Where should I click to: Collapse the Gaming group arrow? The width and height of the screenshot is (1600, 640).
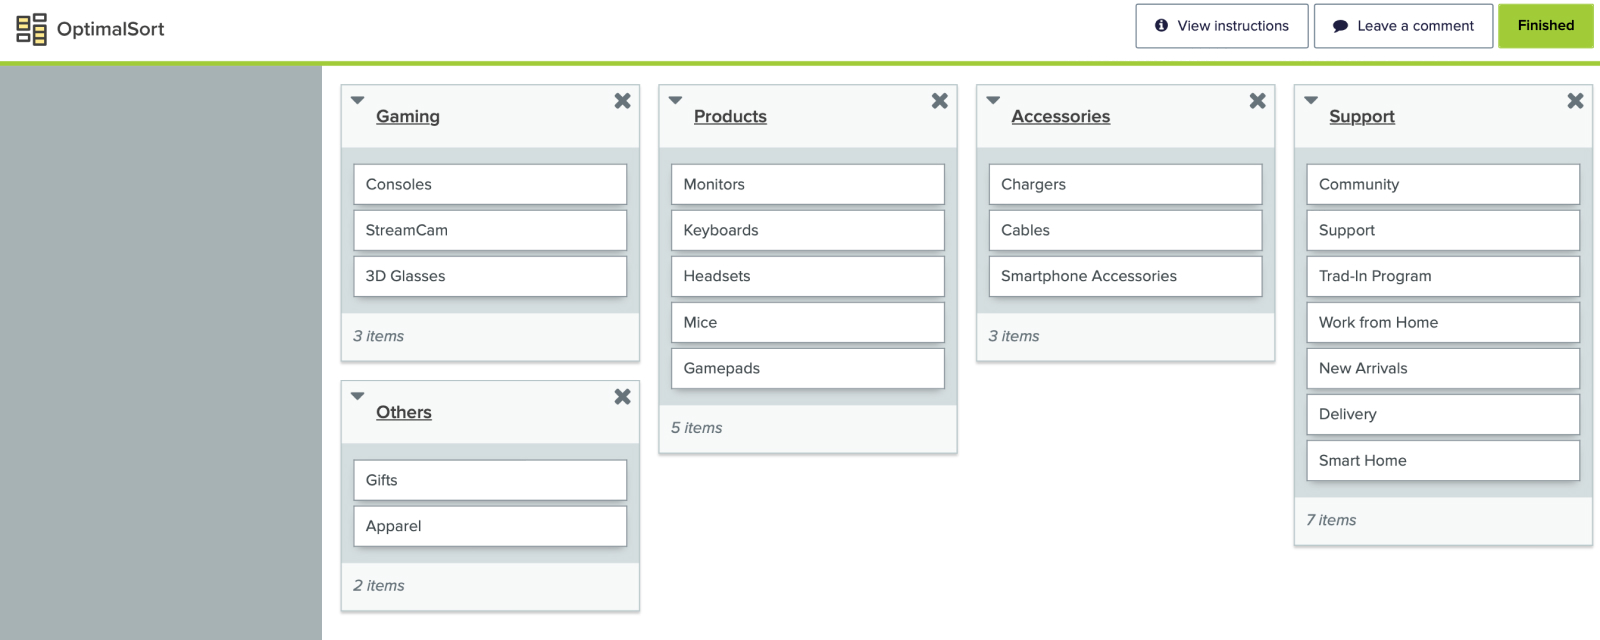coord(357,100)
